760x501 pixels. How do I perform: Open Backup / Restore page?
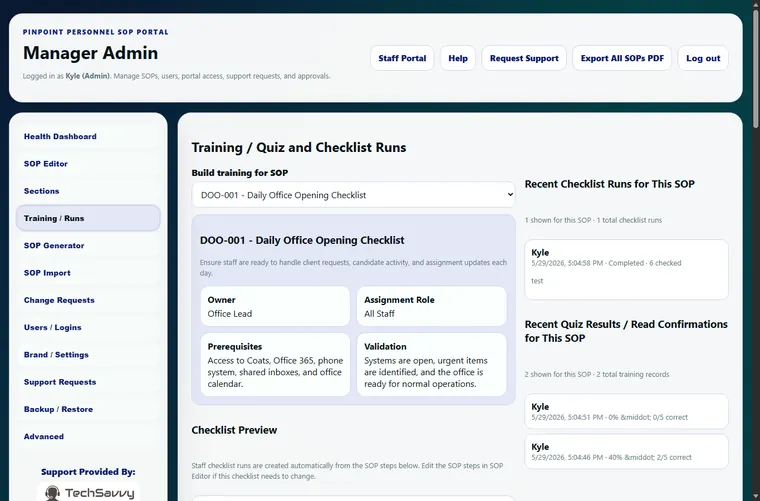(88, 409)
